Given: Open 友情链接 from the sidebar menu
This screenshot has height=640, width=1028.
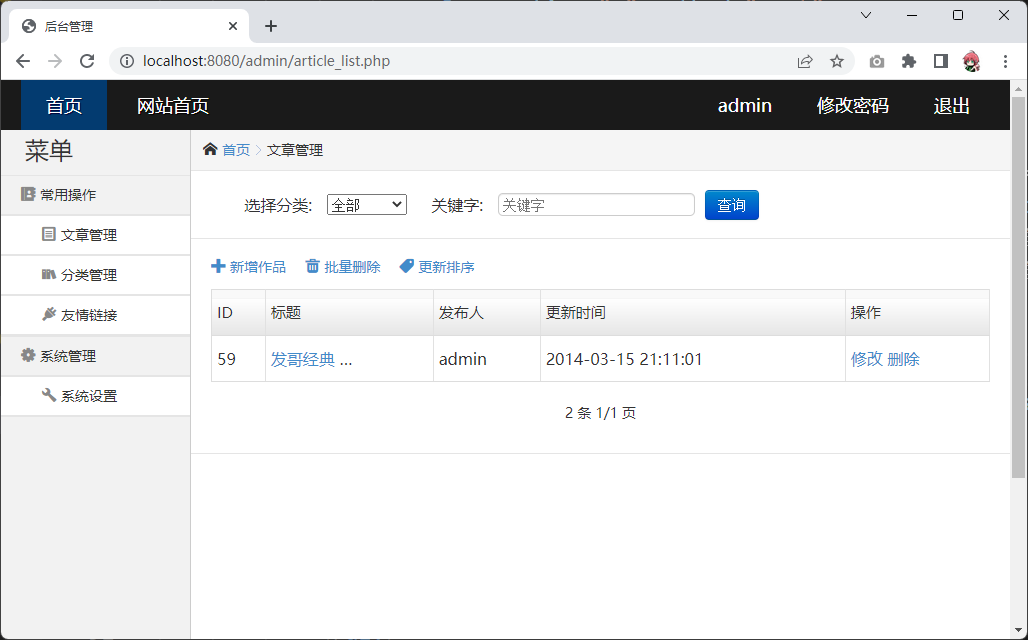Looking at the screenshot, I should (88, 315).
